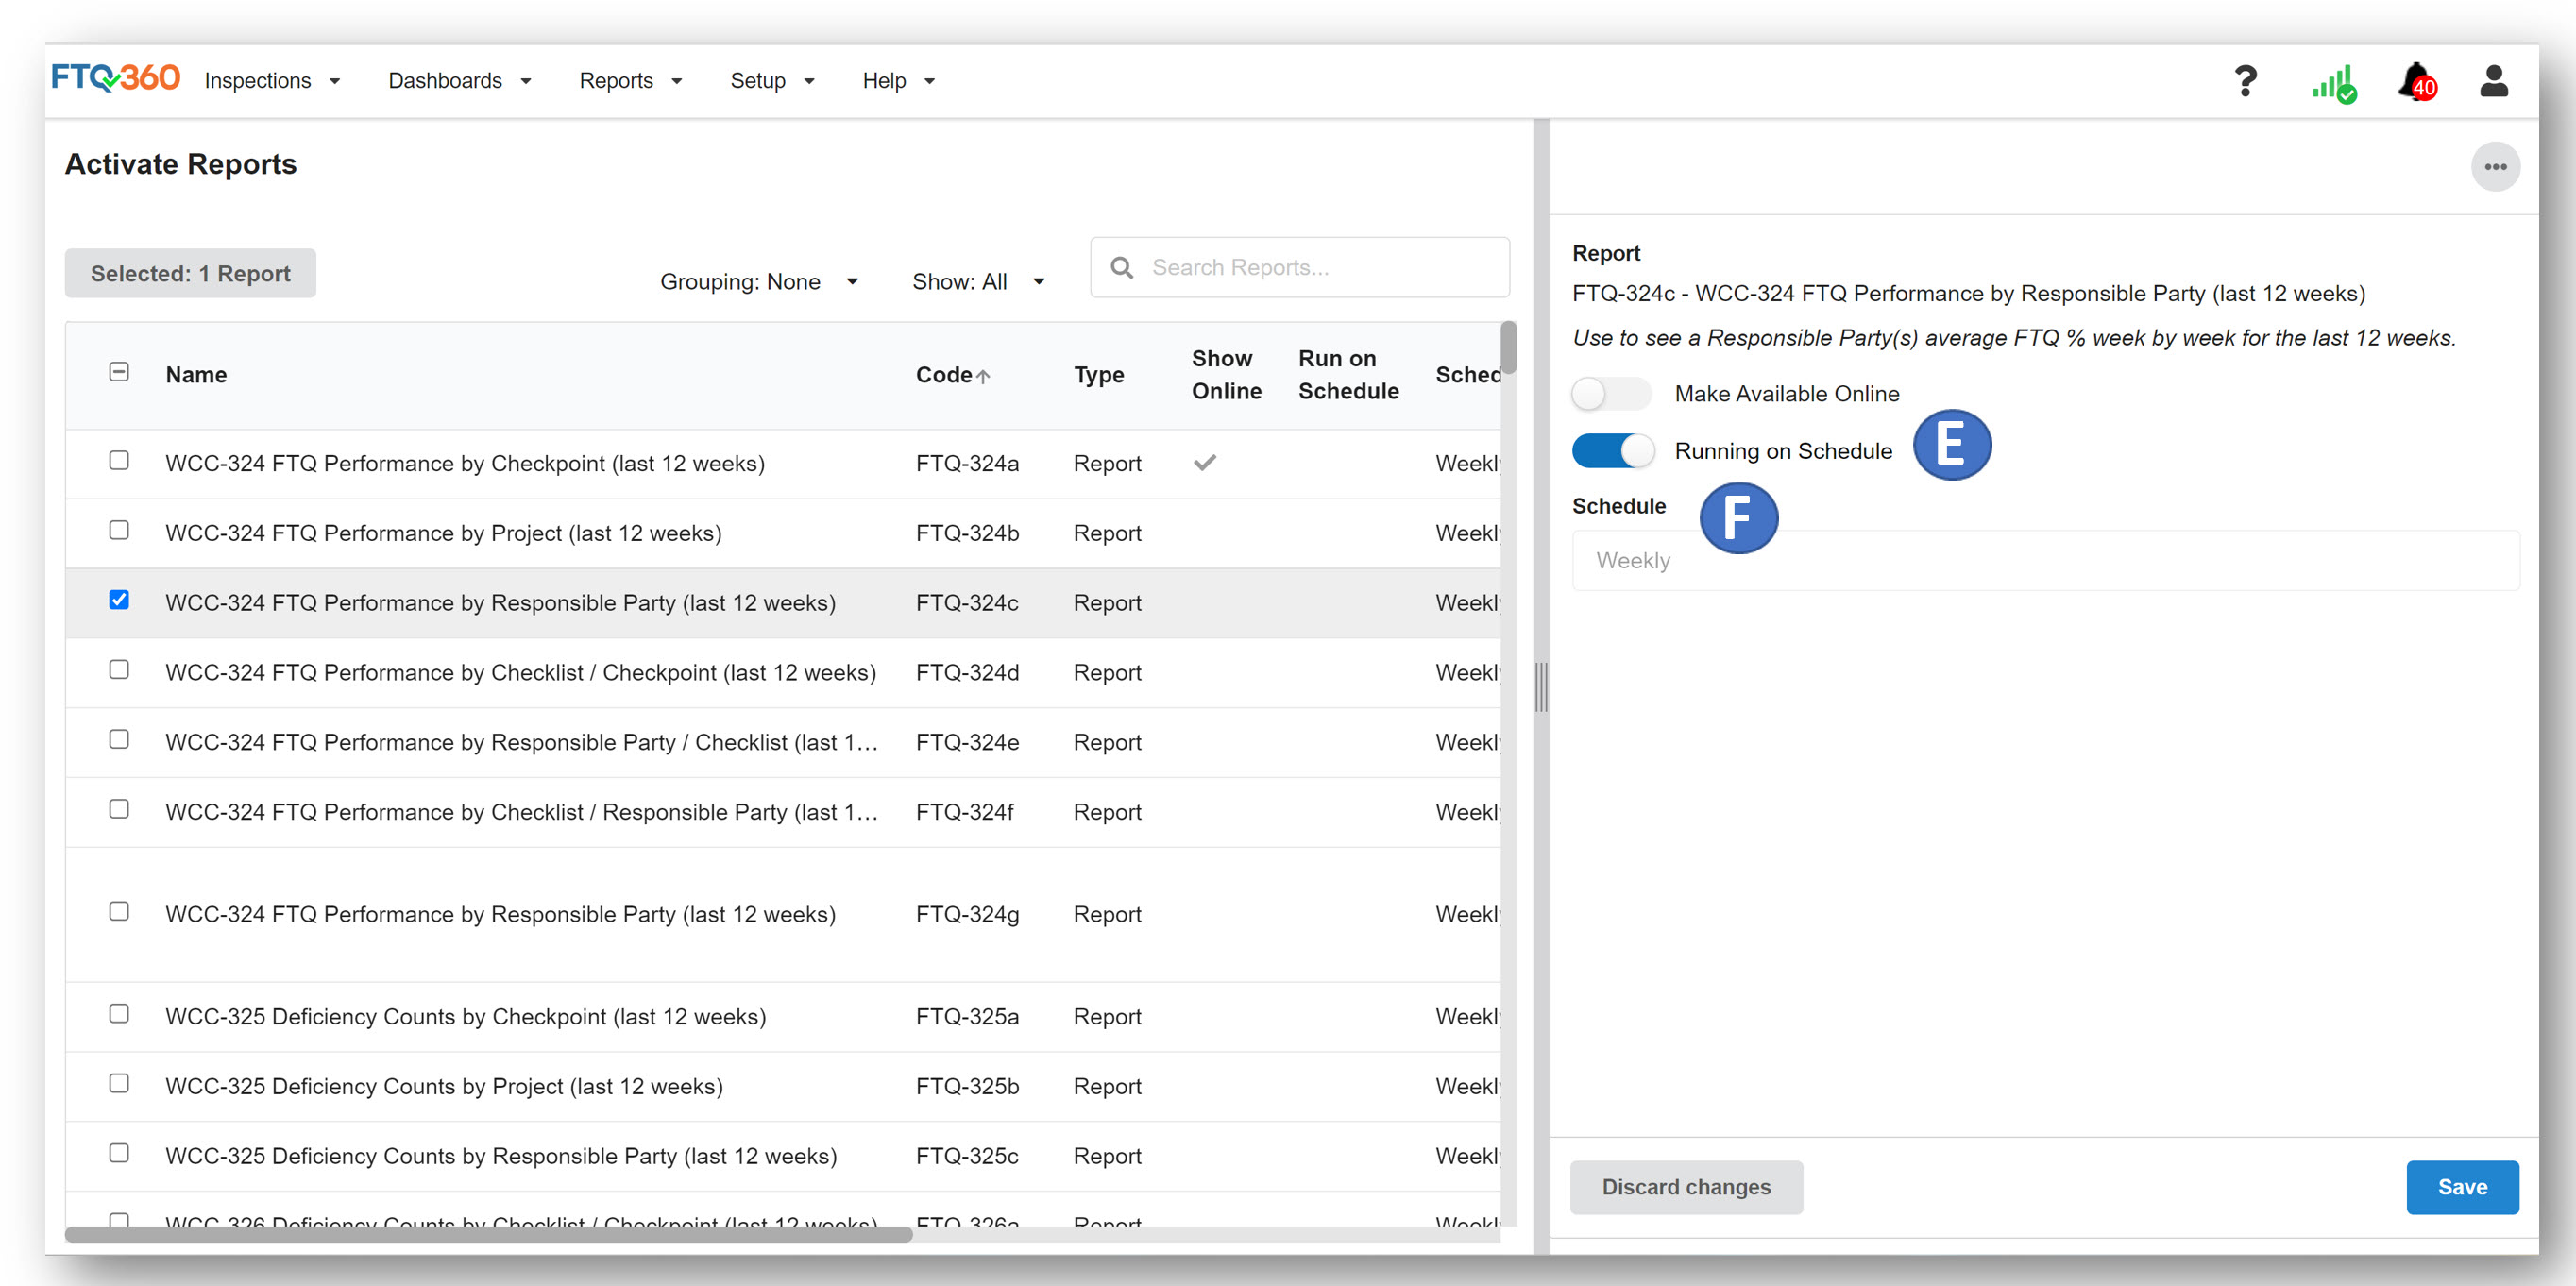Open the Setup menu
2576x1286 pixels.
click(772, 81)
